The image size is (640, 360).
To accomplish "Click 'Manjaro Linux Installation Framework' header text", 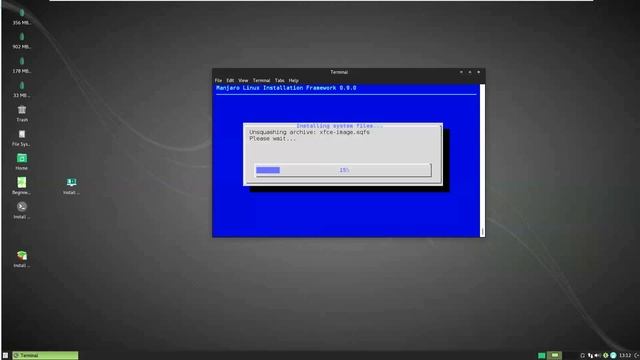I will click(286, 88).
